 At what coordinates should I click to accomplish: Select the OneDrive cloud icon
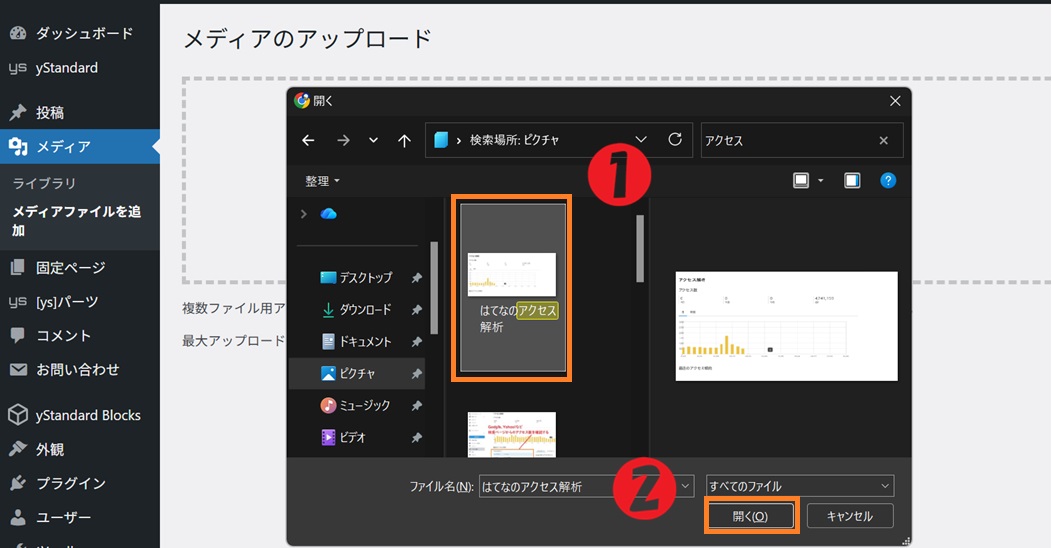click(328, 214)
